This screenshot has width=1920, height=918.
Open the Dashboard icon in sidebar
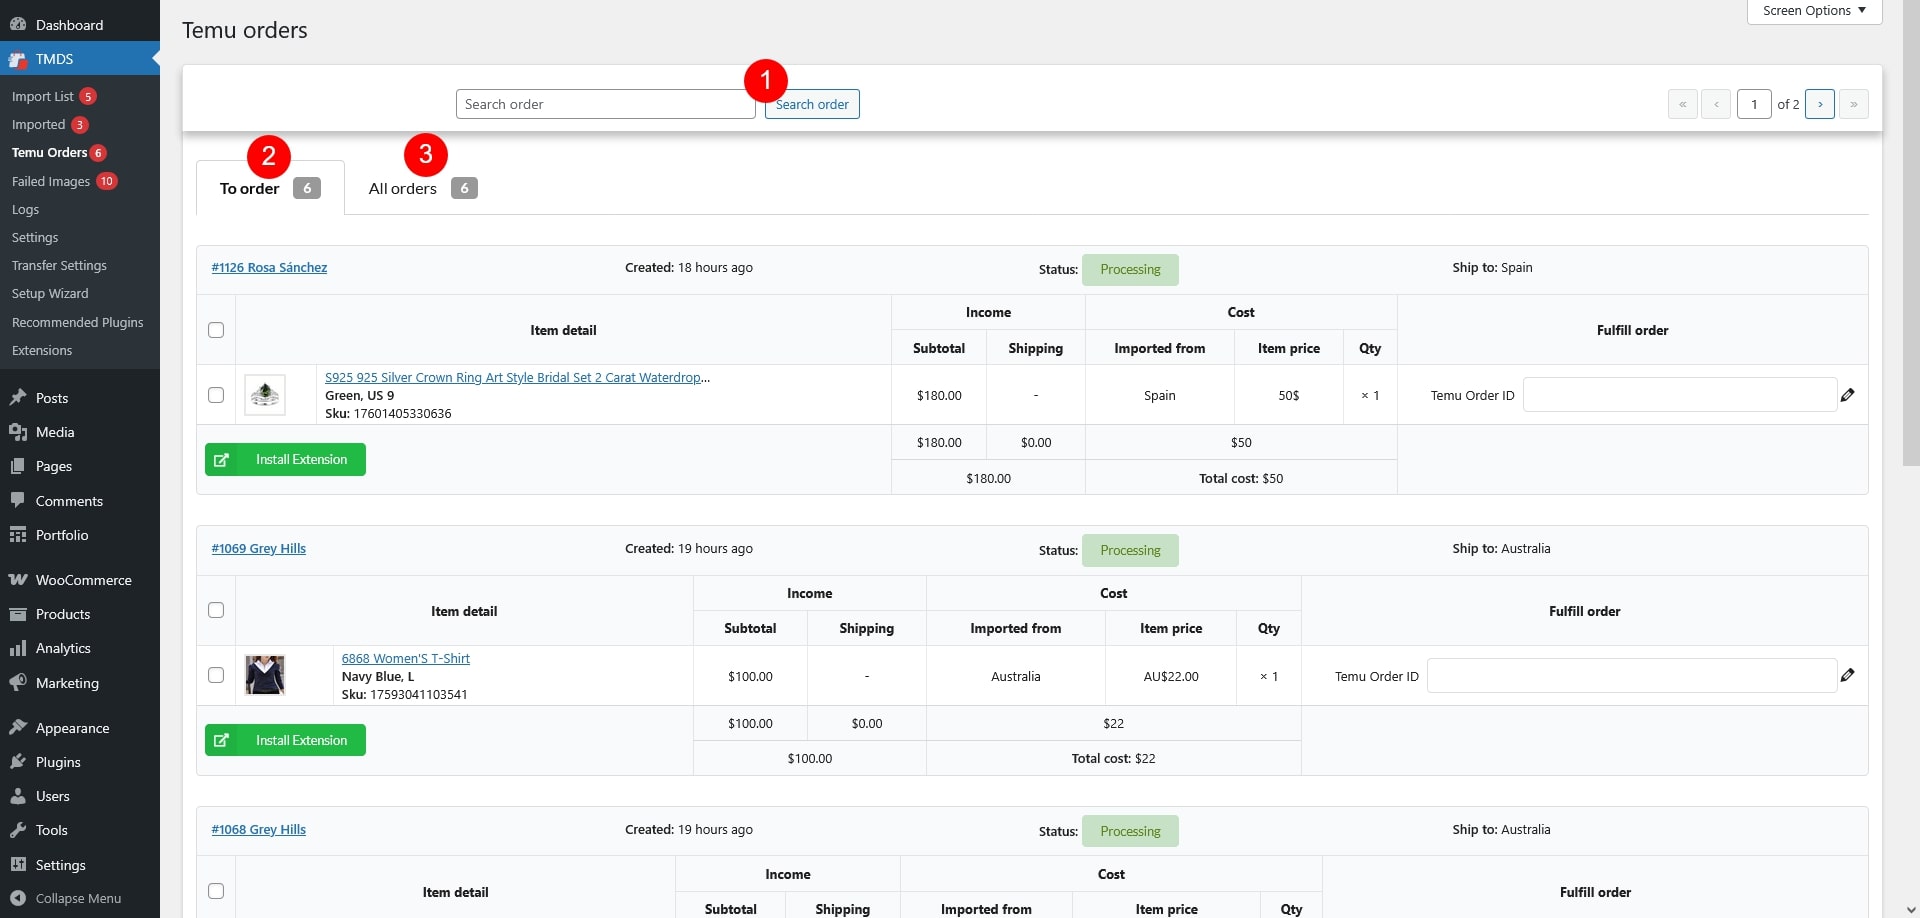18,25
